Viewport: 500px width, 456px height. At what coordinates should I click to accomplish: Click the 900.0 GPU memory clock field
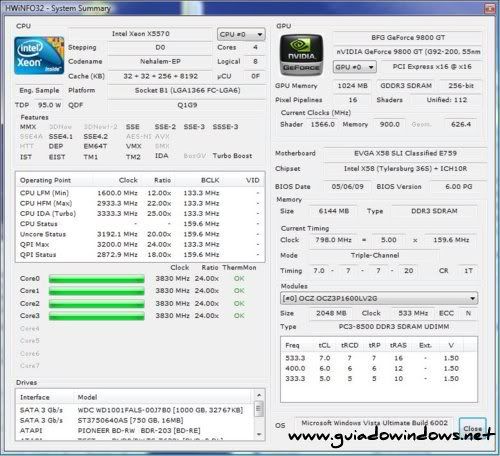tap(389, 125)
